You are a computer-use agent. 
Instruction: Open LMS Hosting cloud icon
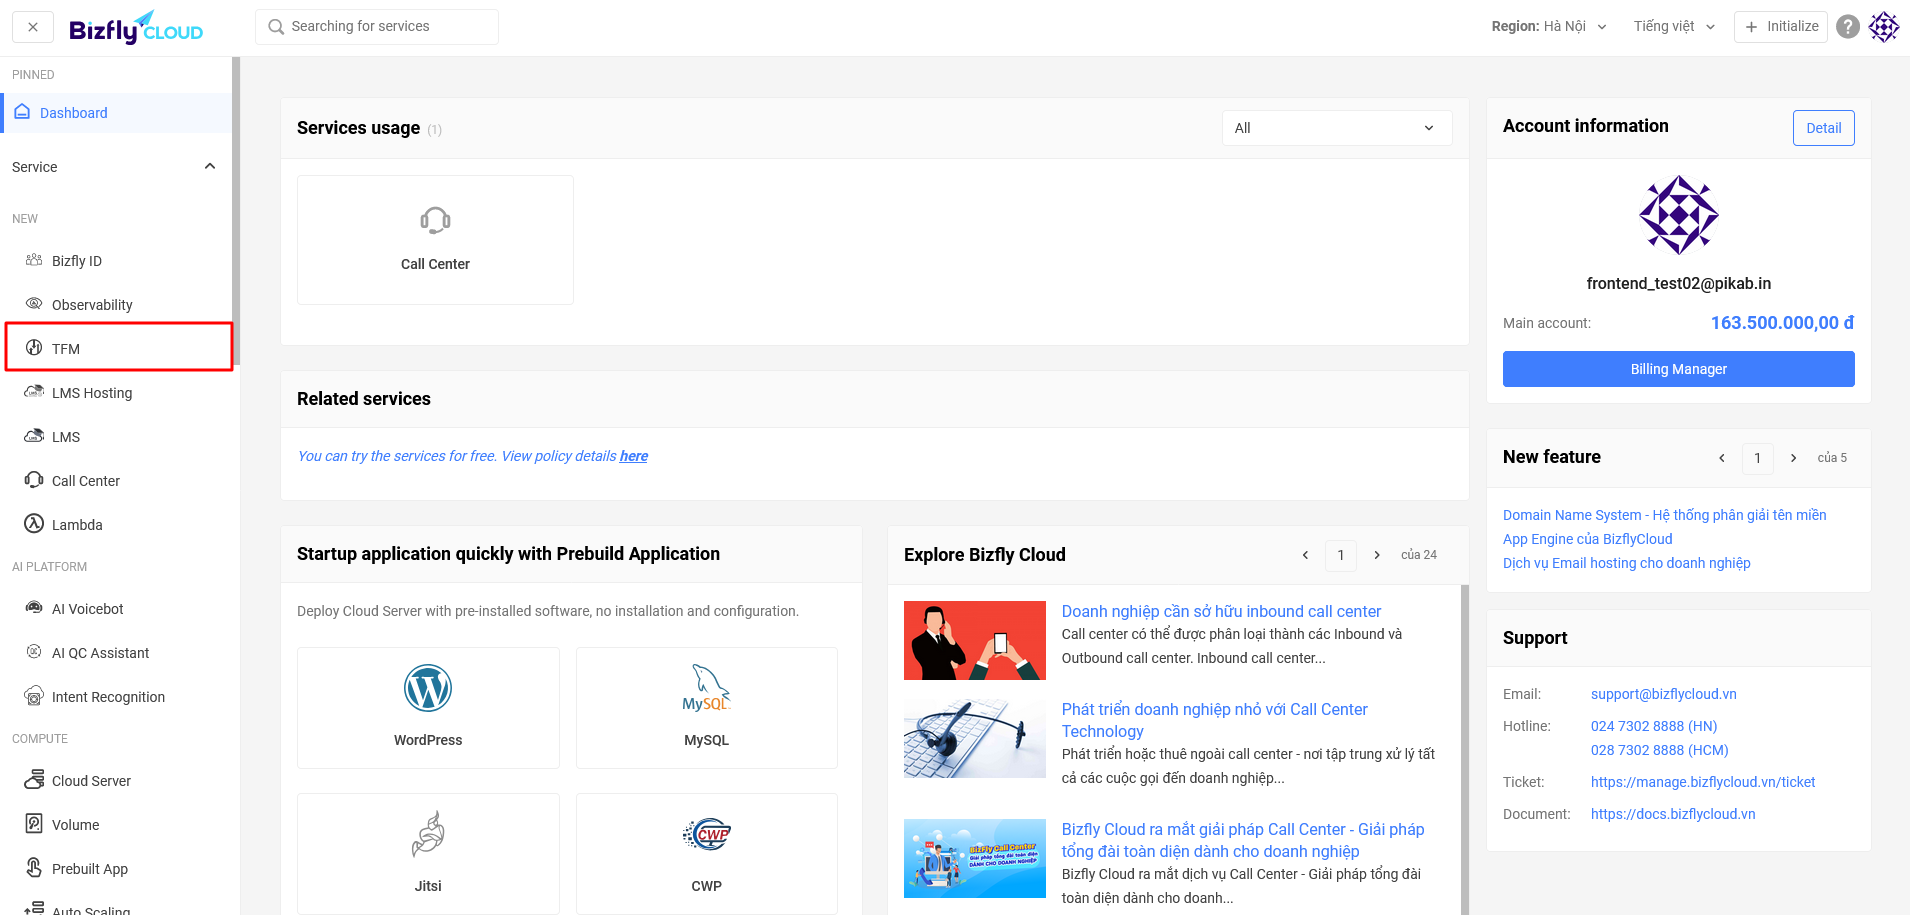34,392
